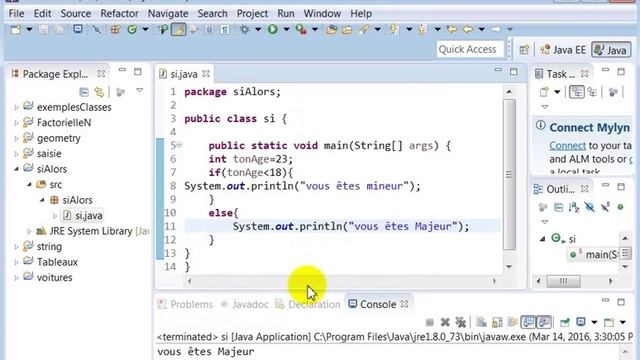640x360 pixels.
Task: Select the Tableaux project
Action: [57, 262]
